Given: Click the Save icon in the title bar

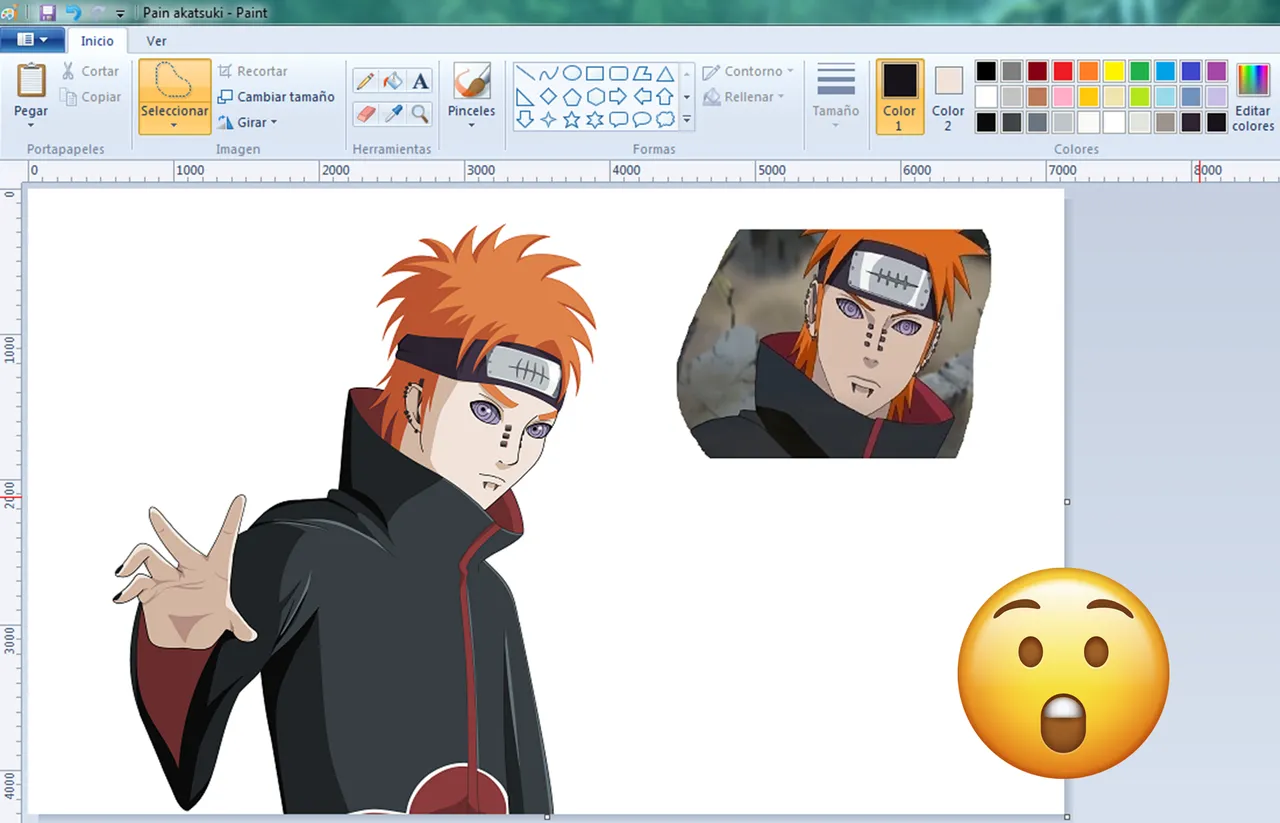Looking at the screenshot, I should click(x=47, y=13).
